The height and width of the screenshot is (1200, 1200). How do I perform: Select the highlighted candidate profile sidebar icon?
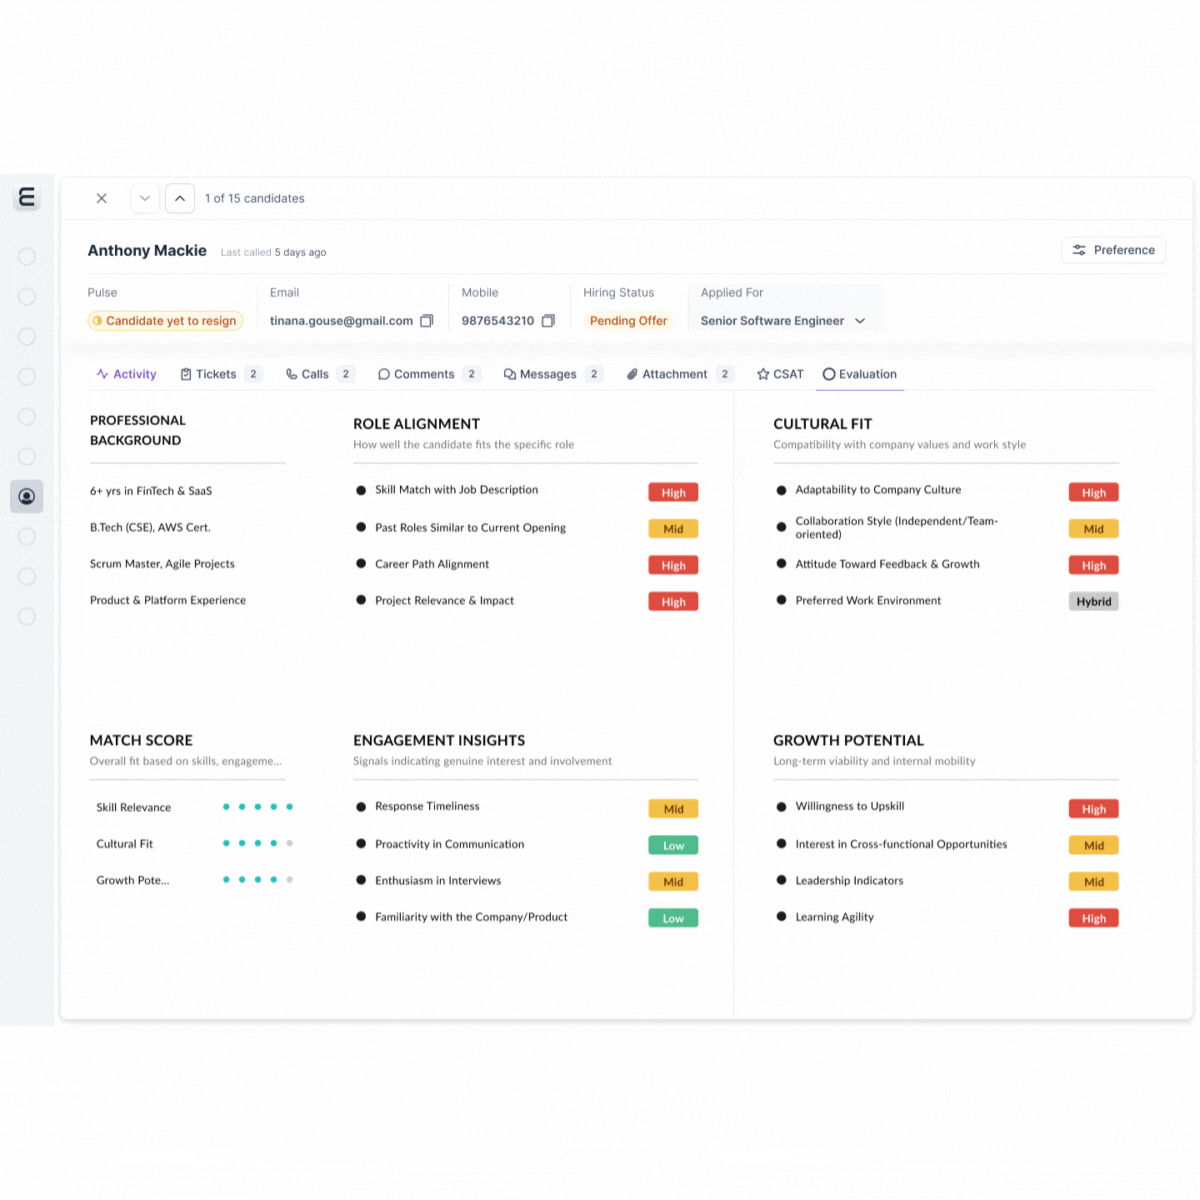point(27,496)
